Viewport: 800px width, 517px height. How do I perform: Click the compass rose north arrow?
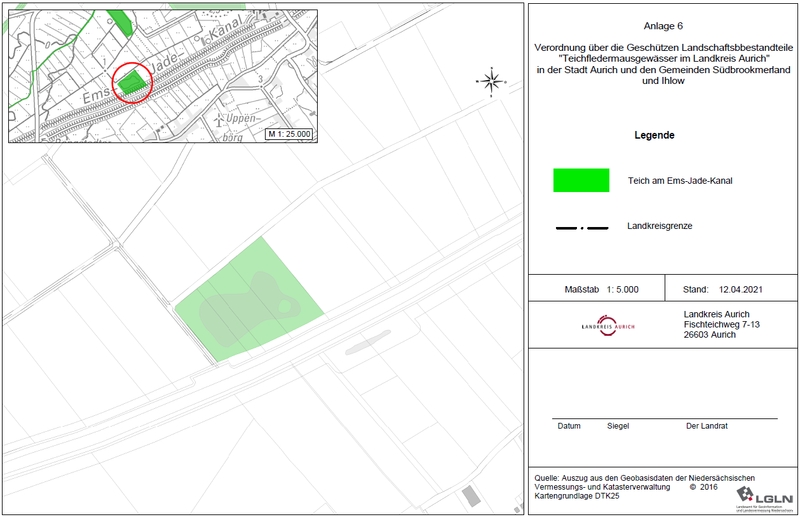click(x=490, y=81)
